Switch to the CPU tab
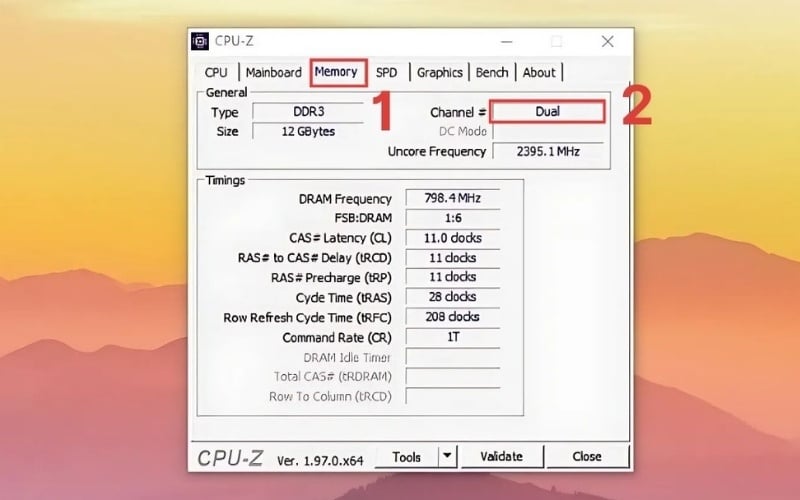This screenshot has width=800, height=500. tap(216, 72)
